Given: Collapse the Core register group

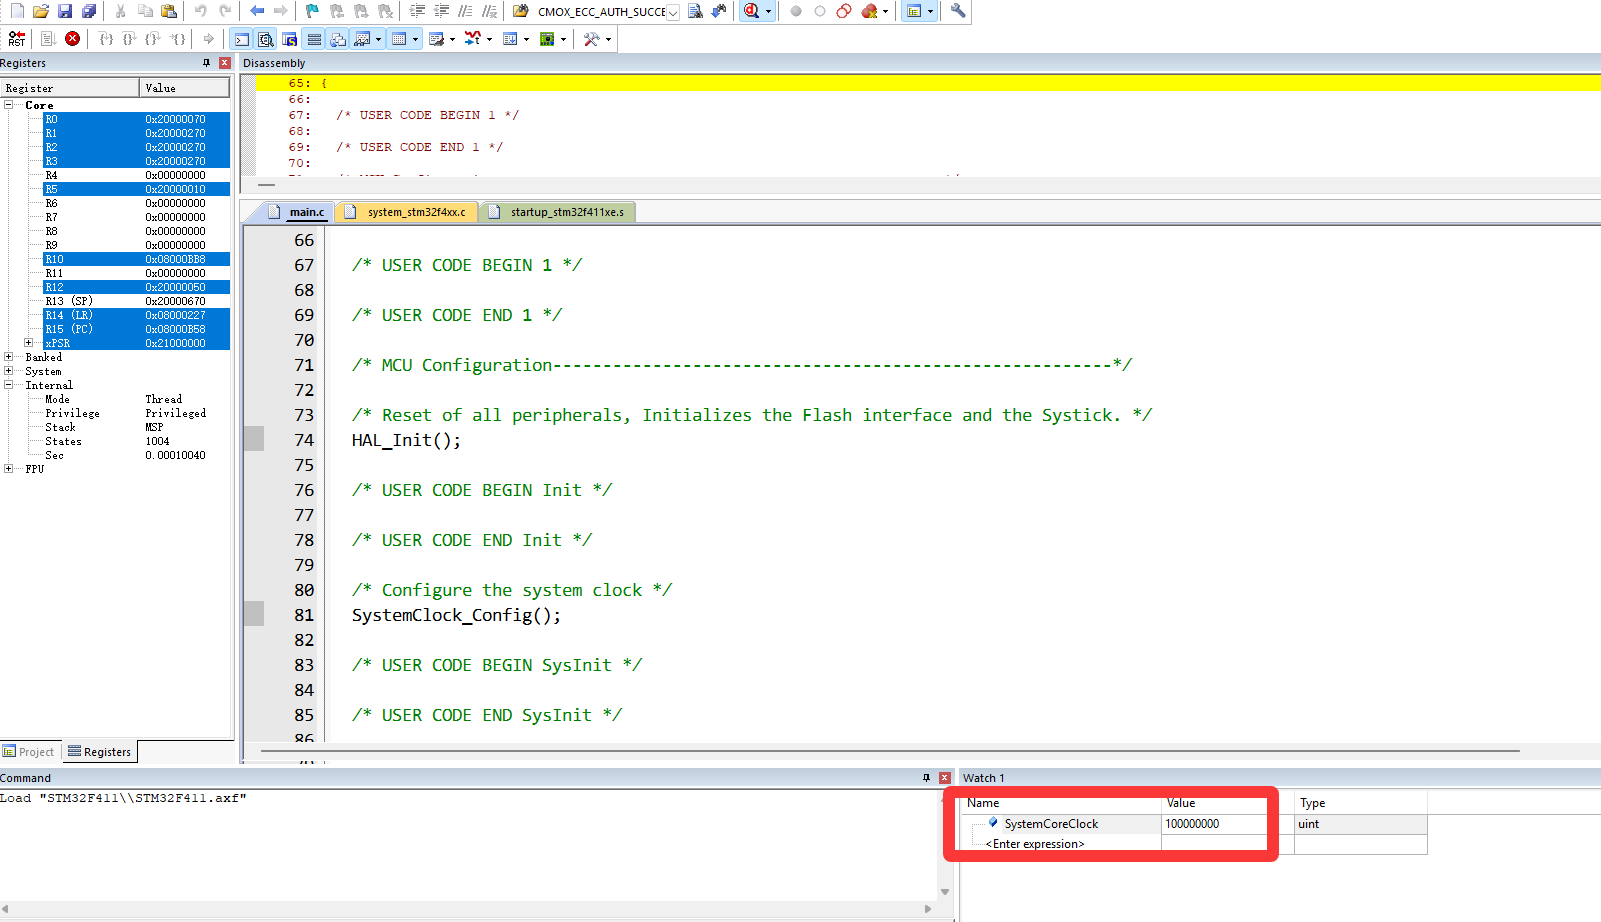Looking at the screenshot, I should (x=9, y=105).
